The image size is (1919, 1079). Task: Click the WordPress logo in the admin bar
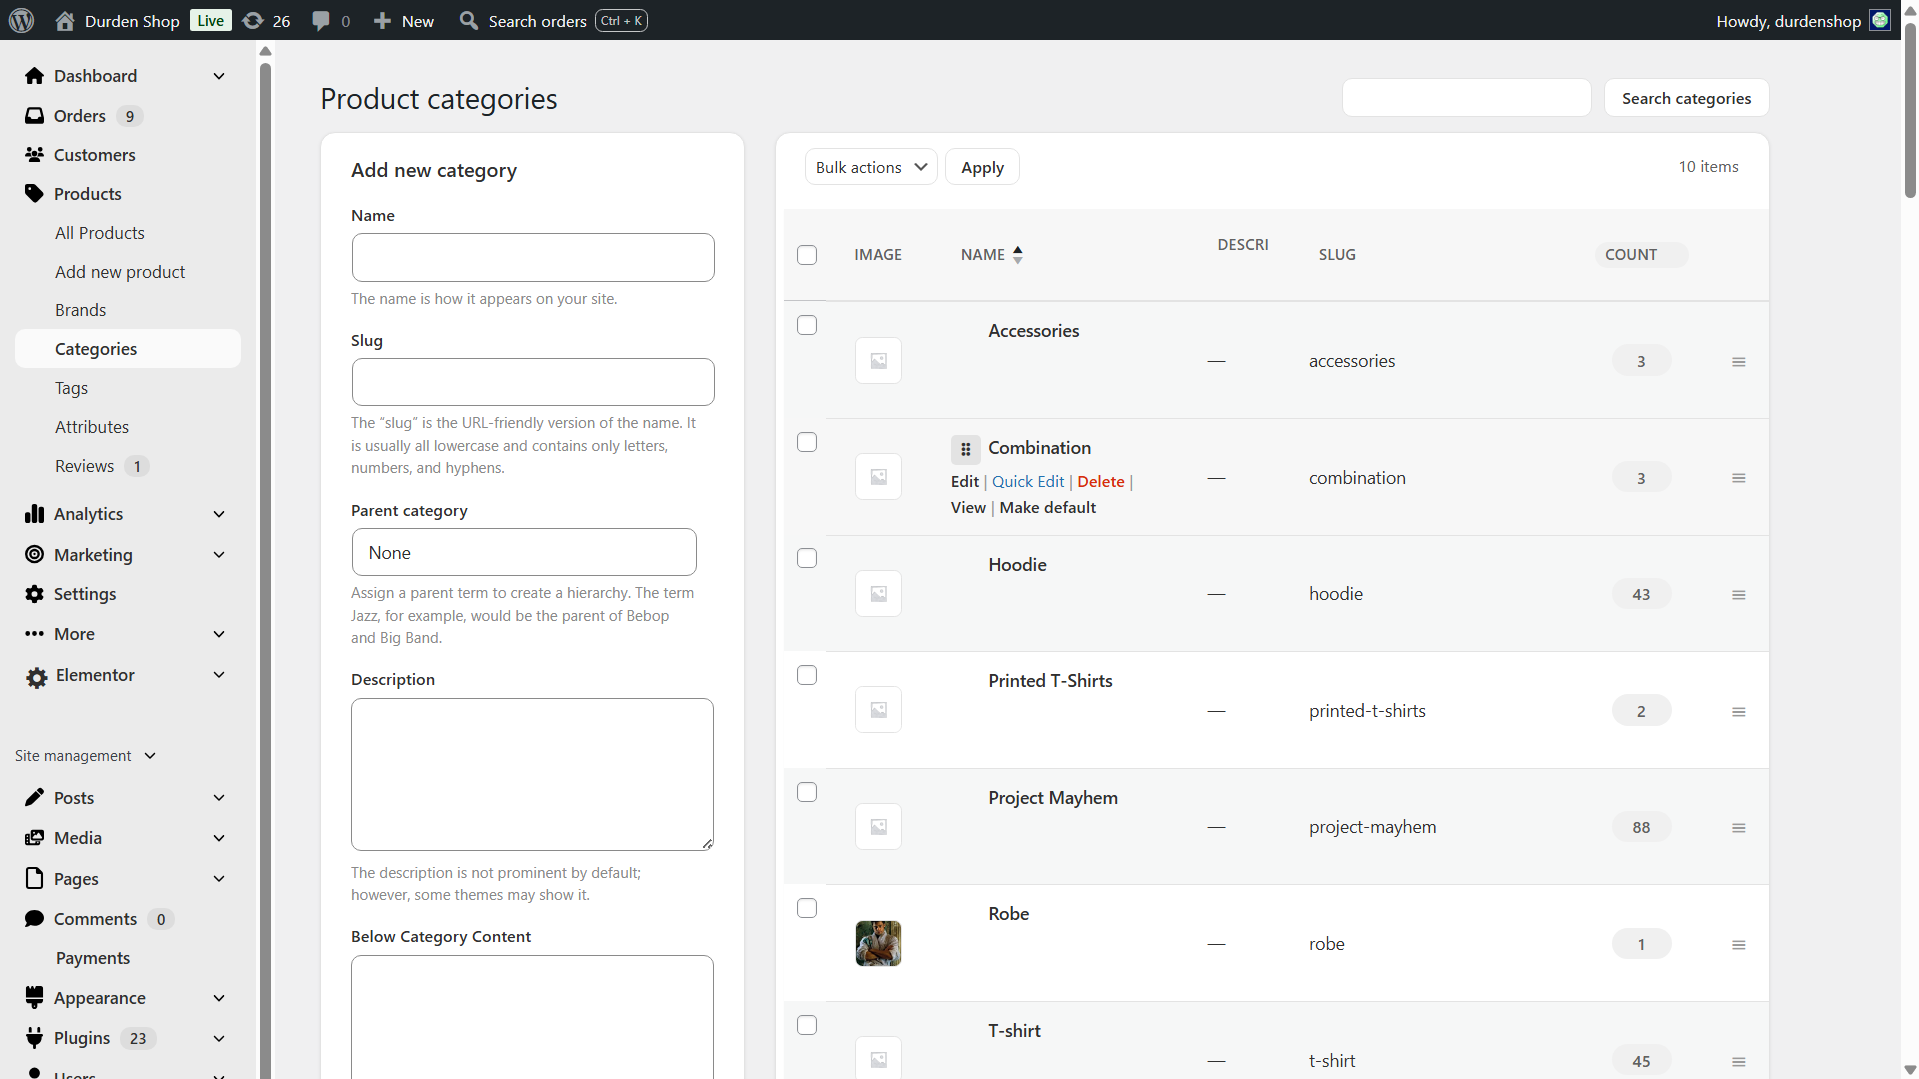21,20
